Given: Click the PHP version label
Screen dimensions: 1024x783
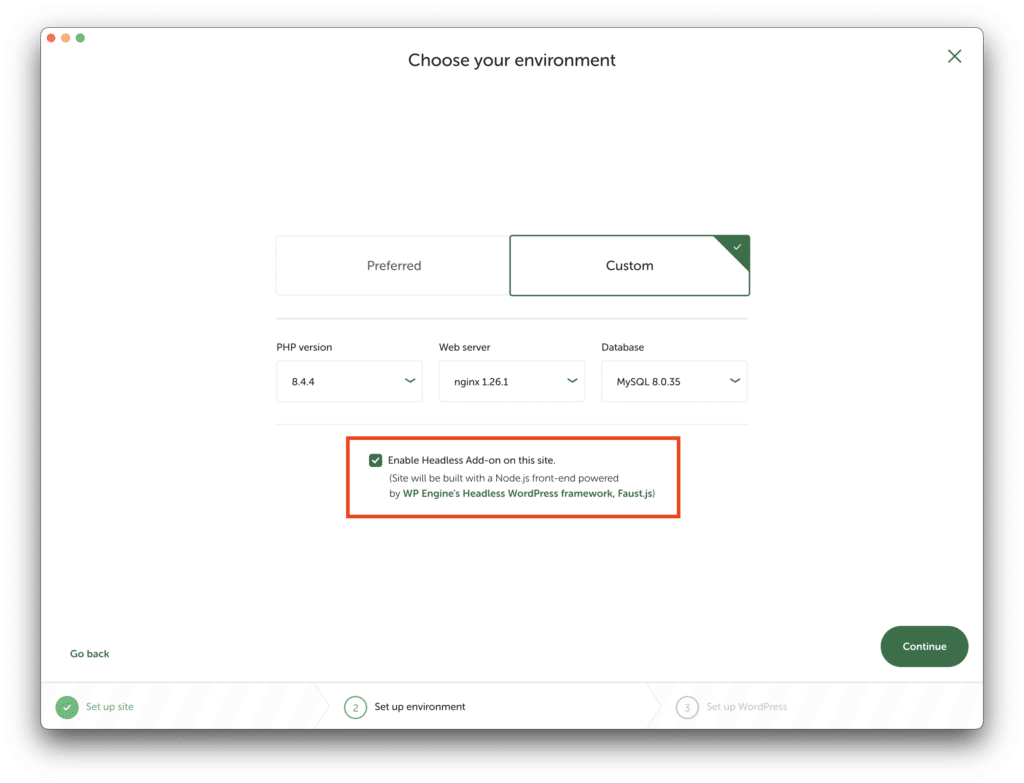Looking at the screenshot, I should pos(304,347).
